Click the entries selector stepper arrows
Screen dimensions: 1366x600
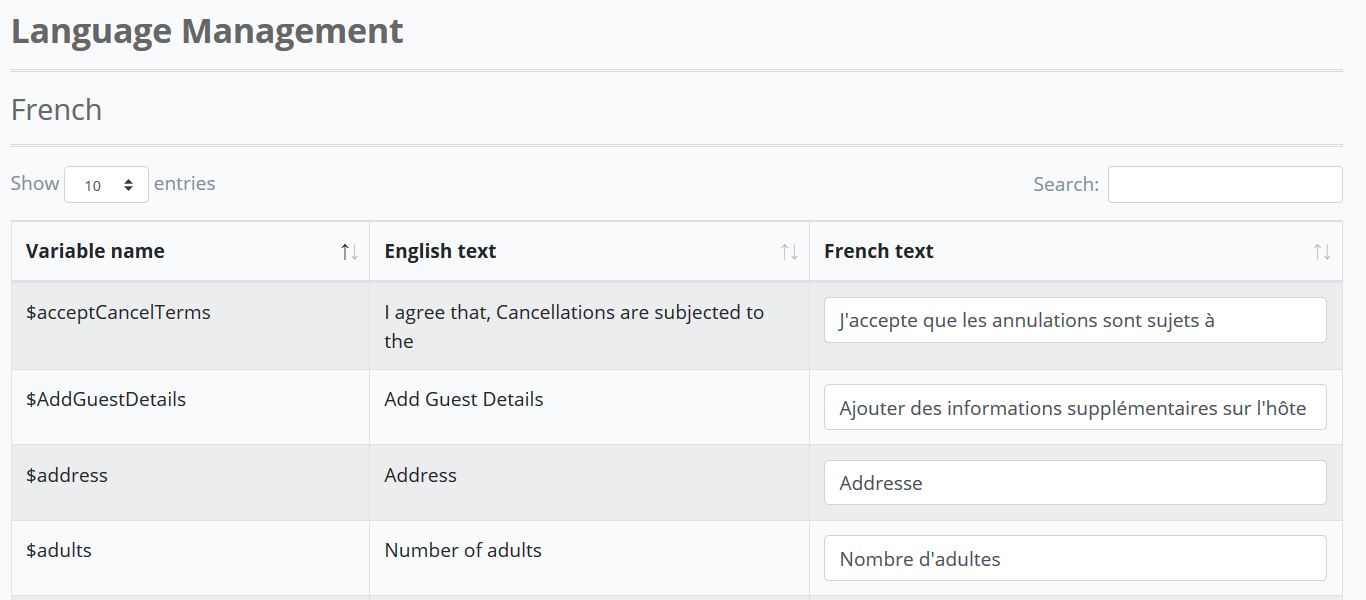coord(130,184)
